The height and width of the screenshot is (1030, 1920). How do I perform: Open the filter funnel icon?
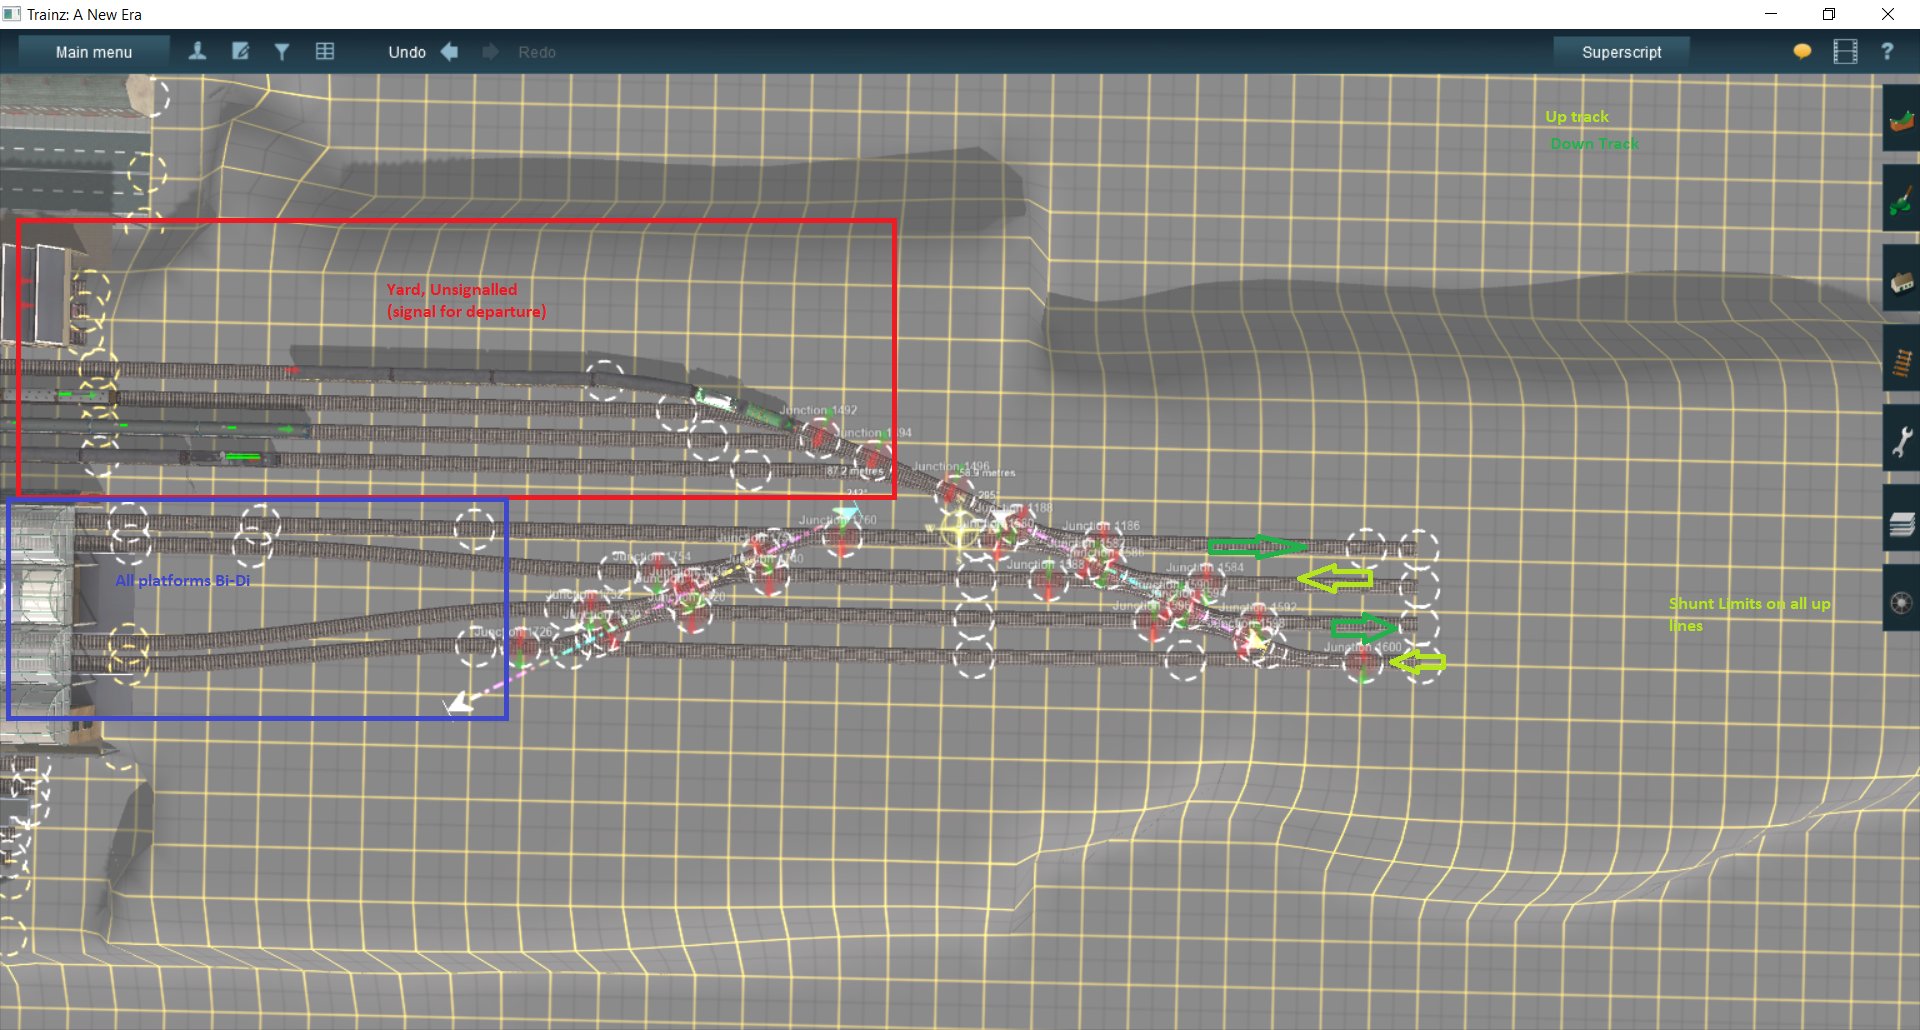pyautogui.click(x=282, y=52)
